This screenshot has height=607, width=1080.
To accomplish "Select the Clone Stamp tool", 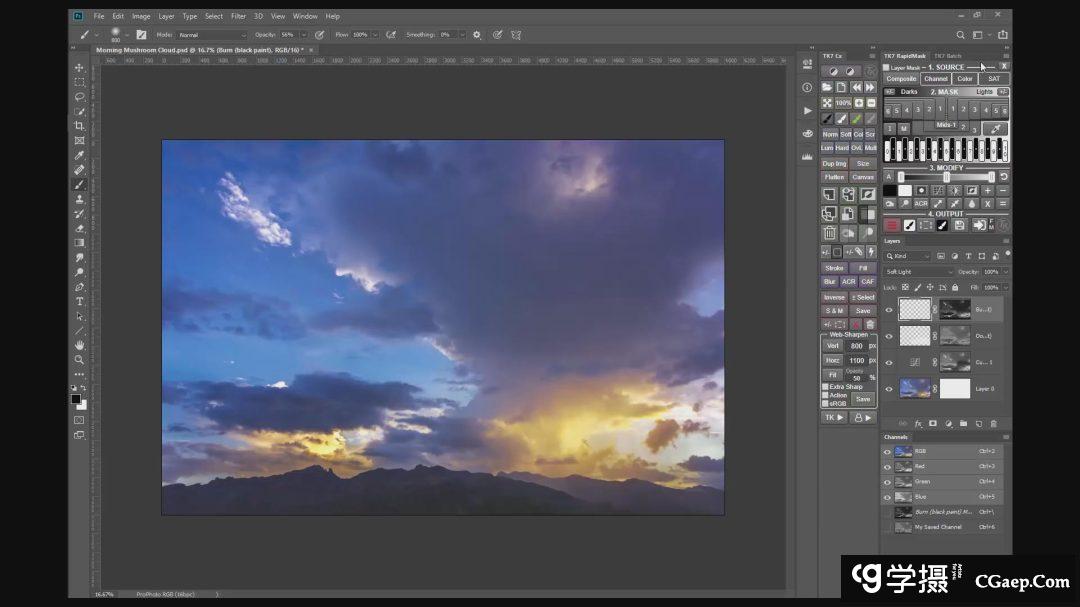I will (x=79, y=199).
